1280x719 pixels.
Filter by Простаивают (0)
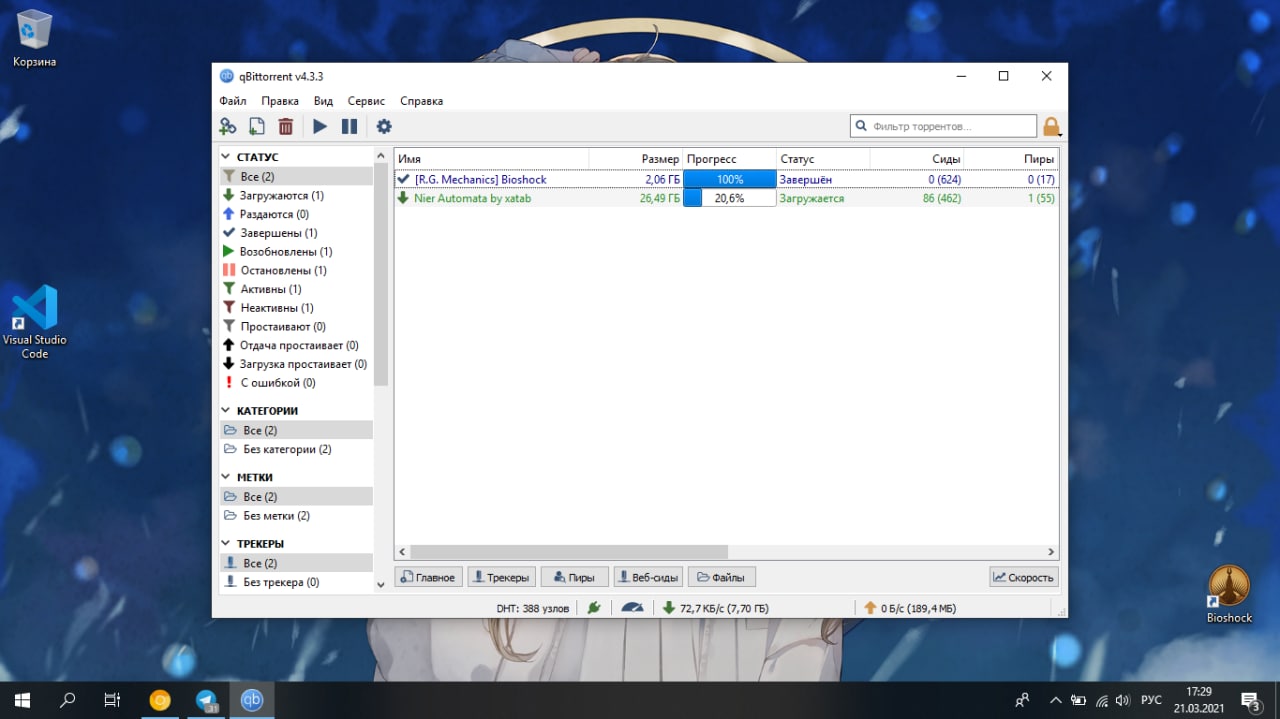click(296, 327)
